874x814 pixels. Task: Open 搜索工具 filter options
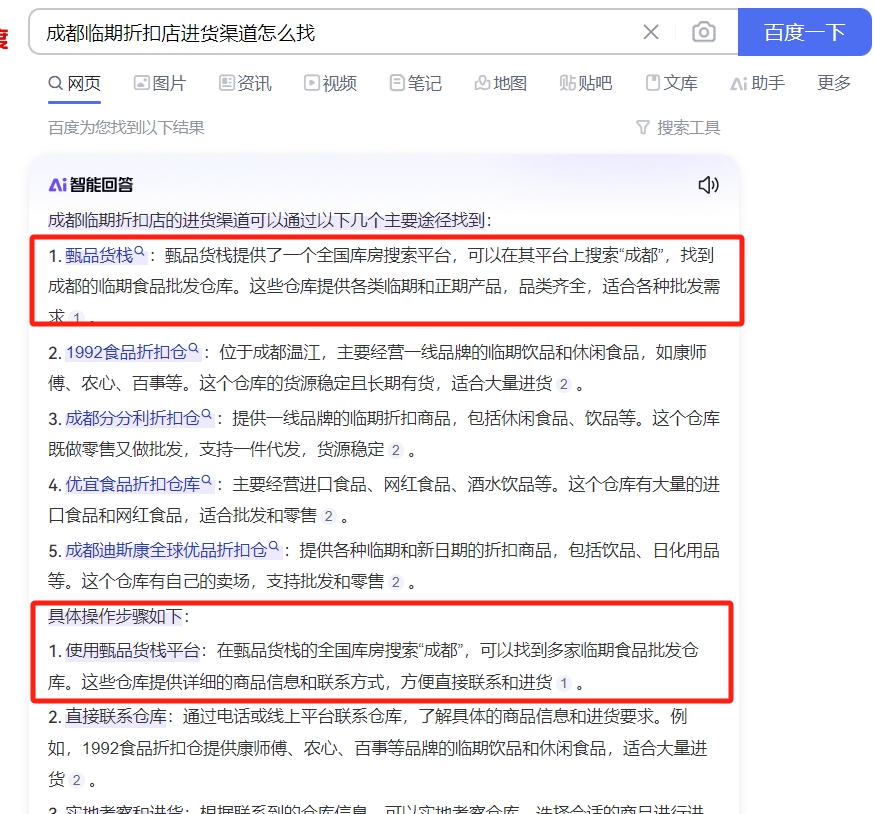(678, 128)
